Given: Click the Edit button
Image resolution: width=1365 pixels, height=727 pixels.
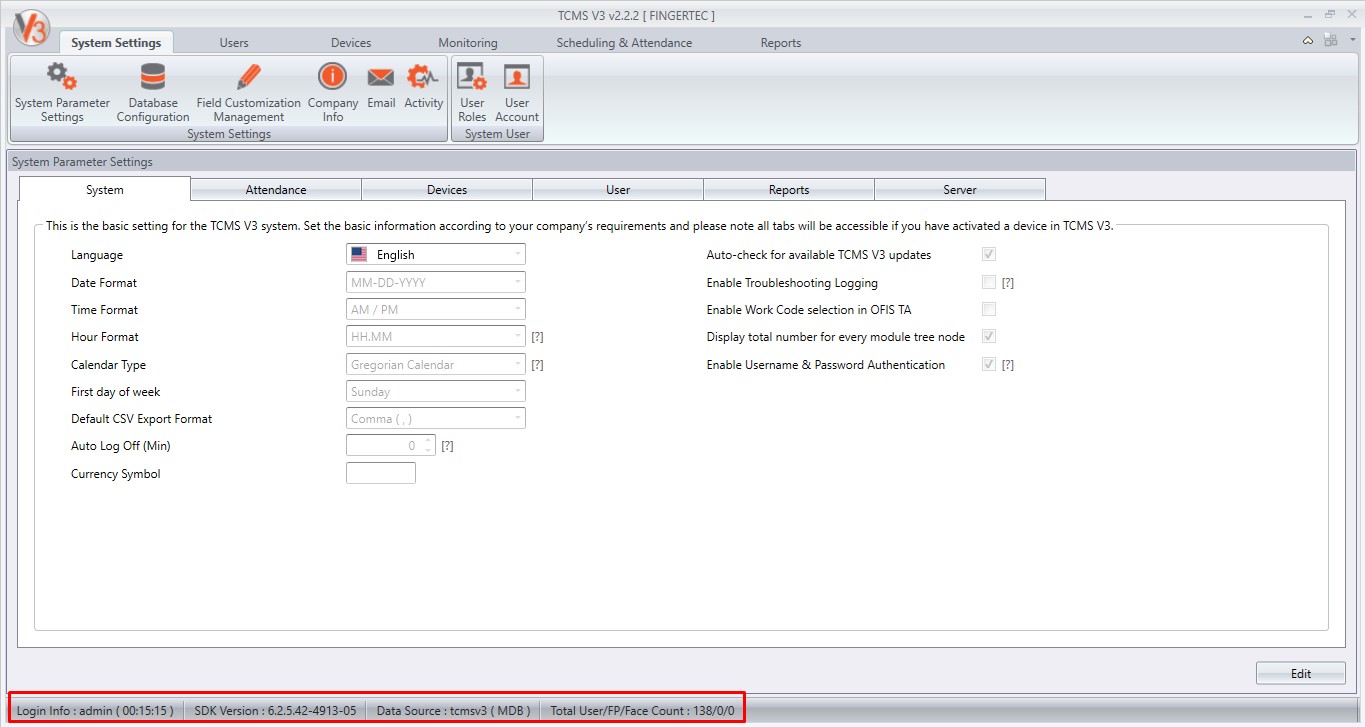Looking at the screenshot, I should tap(1301, 673).
